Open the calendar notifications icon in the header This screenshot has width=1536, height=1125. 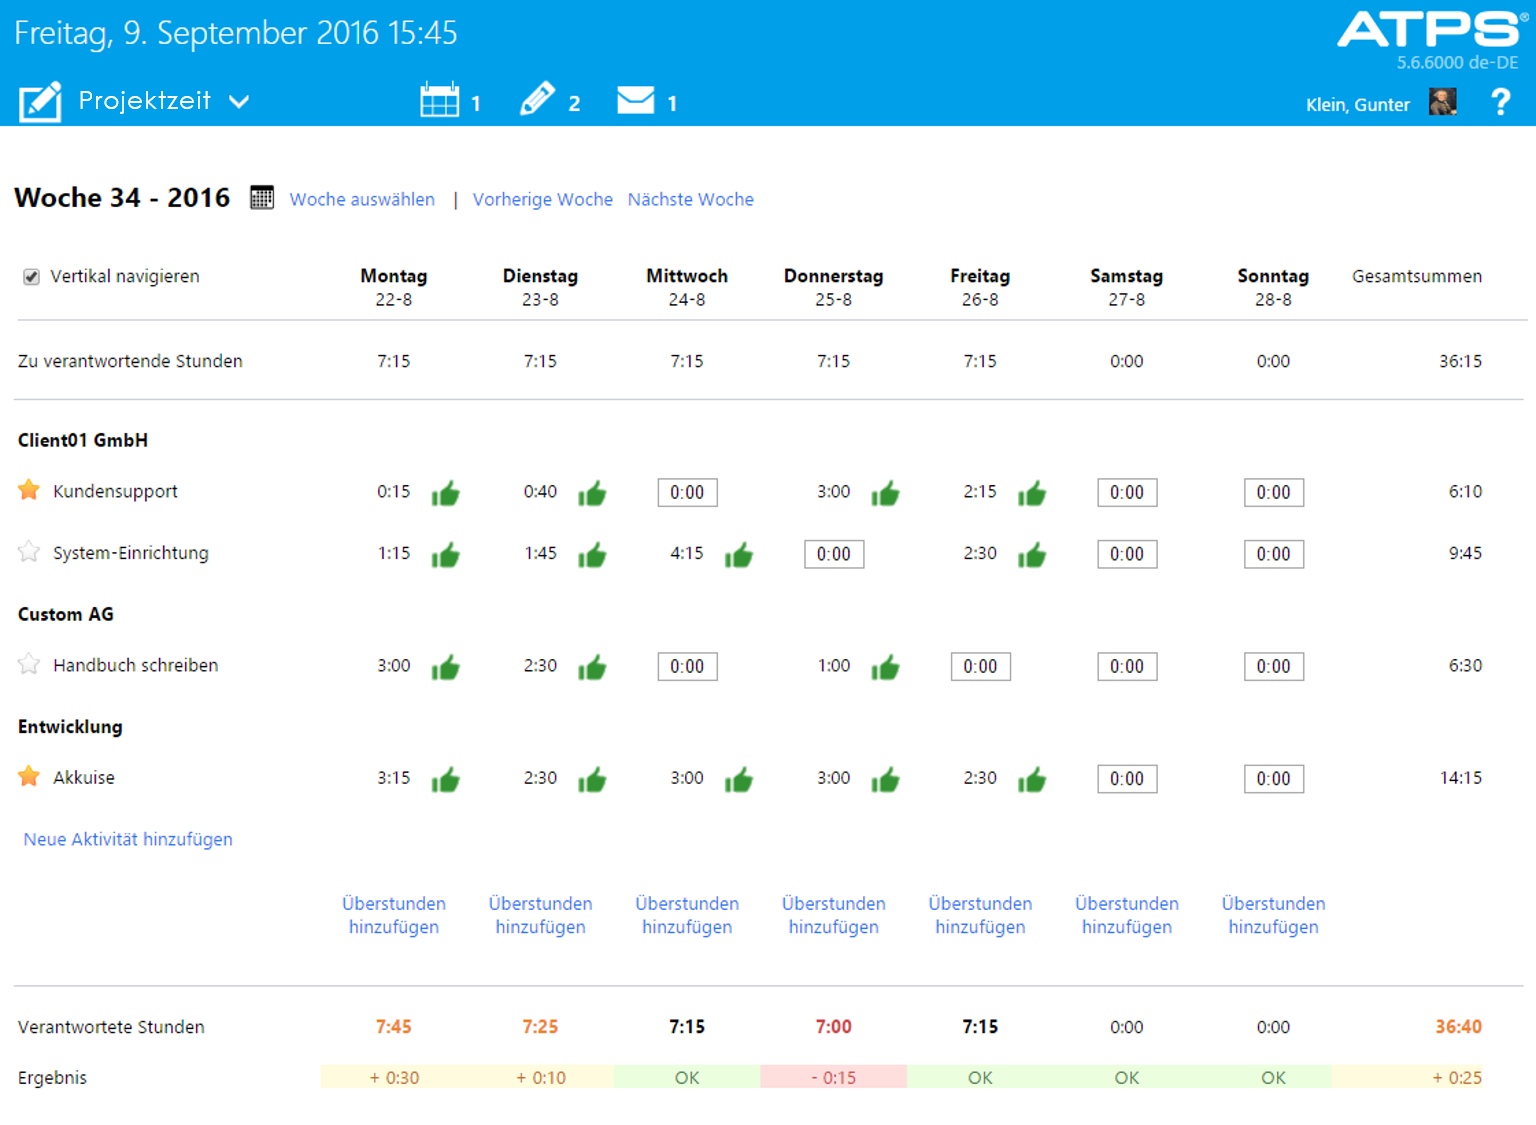coord(438,98)
